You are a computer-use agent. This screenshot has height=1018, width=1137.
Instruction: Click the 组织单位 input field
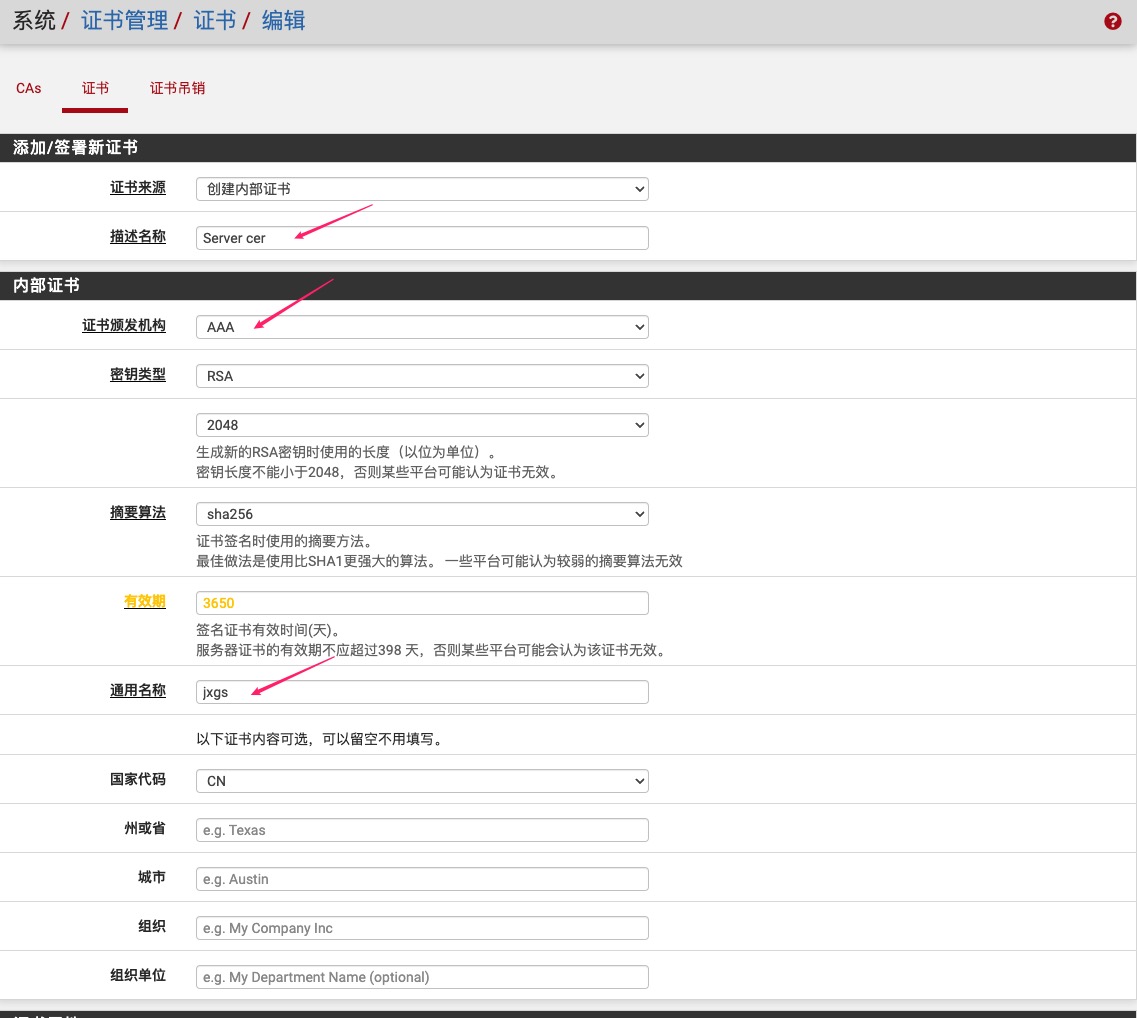coord(422,977)
